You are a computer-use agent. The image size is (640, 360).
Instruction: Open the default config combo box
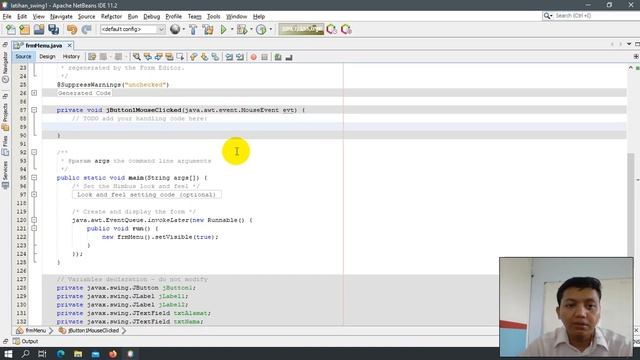(x=133, y=29)
